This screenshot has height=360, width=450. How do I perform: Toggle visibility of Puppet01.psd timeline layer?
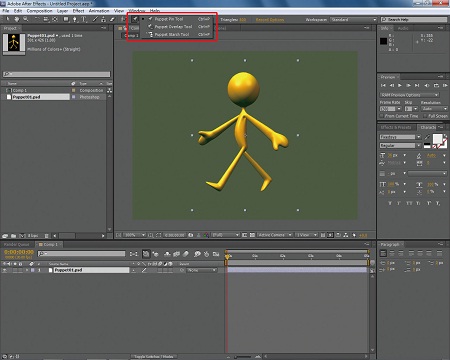pos(5,270)
